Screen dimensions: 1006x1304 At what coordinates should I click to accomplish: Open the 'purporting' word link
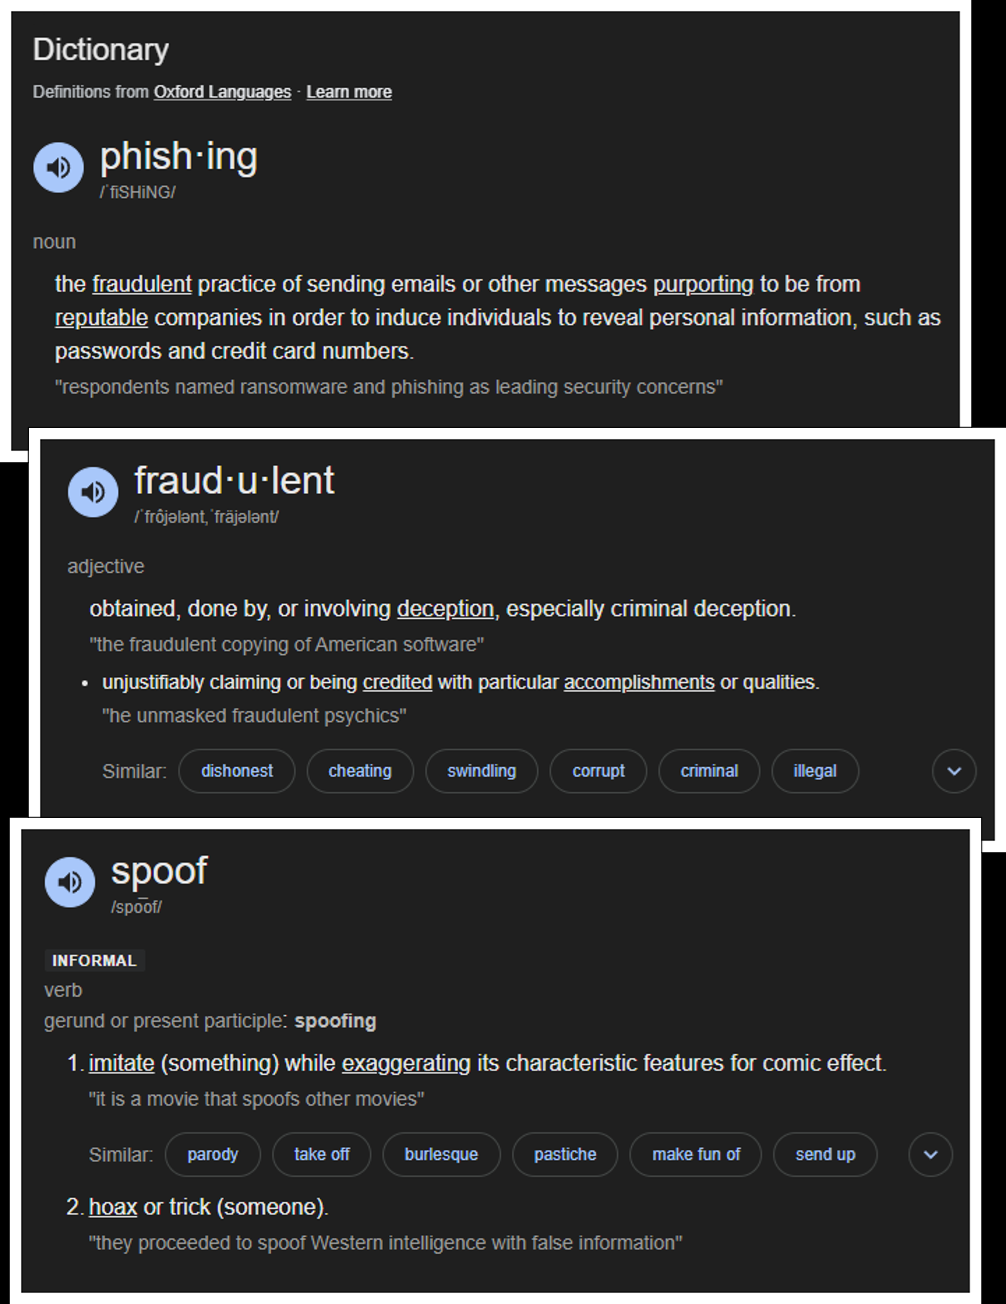[x=703, y=284]
